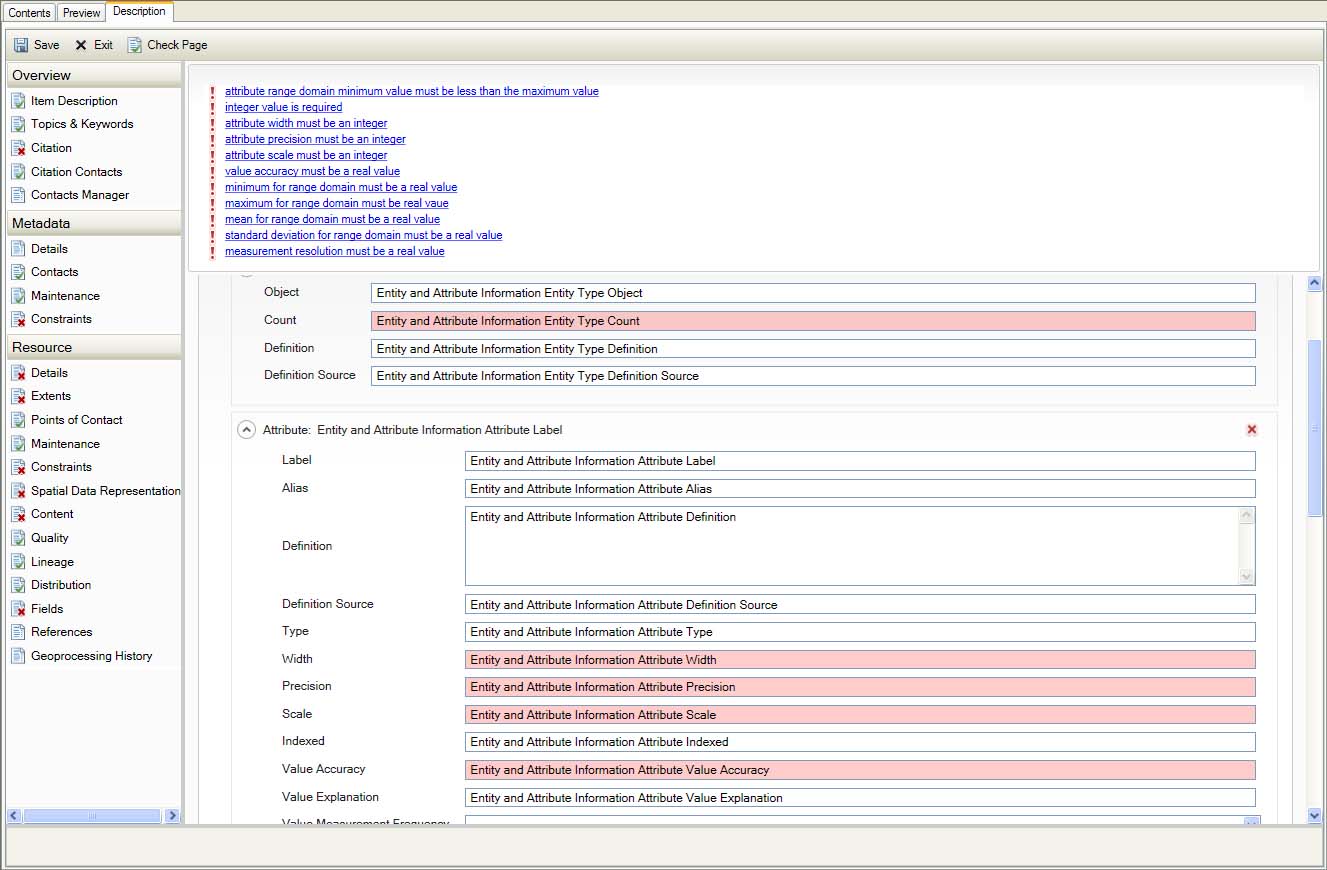Click the Citation error page icon
Viewport: 1327px width, 870px height.
[18, 148]
